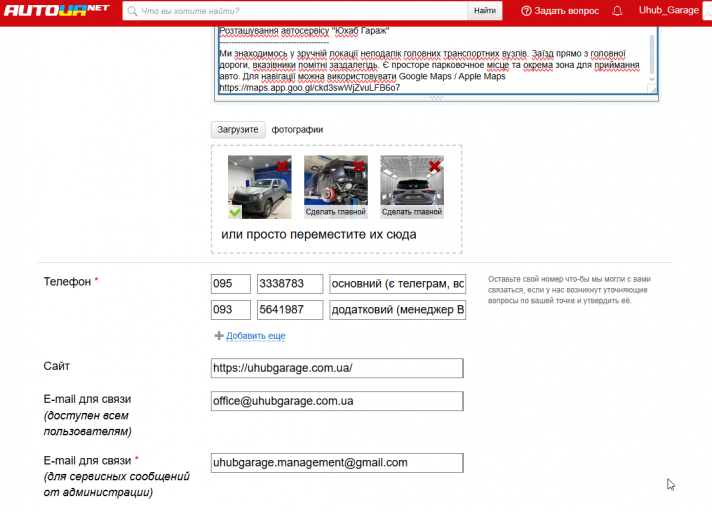Click 'или просто переместите их сюда' drop zone text
The width and height of the screenshot is (712, 512).
click(319, 235)
